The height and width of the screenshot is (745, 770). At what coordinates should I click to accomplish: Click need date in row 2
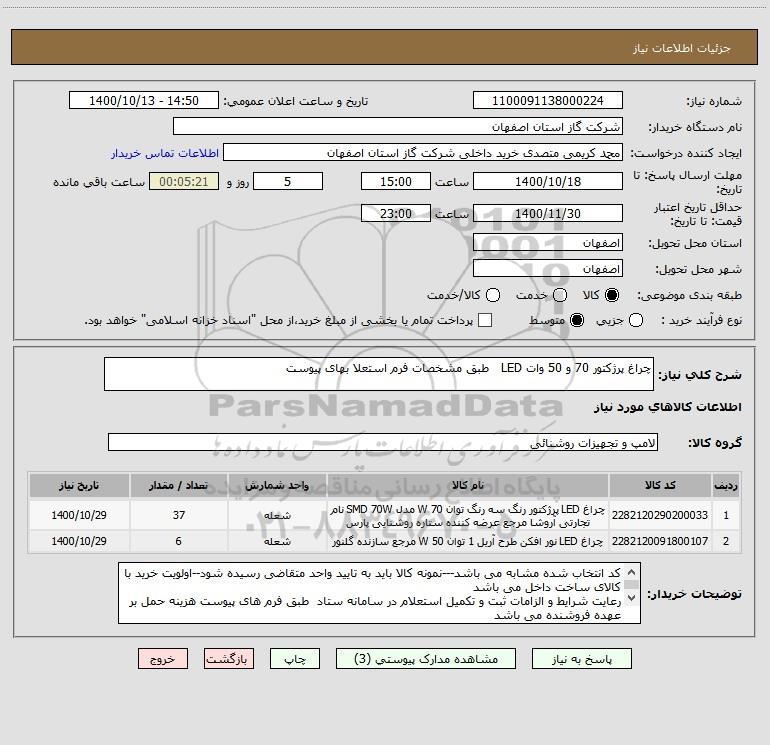tap(79, 541)
